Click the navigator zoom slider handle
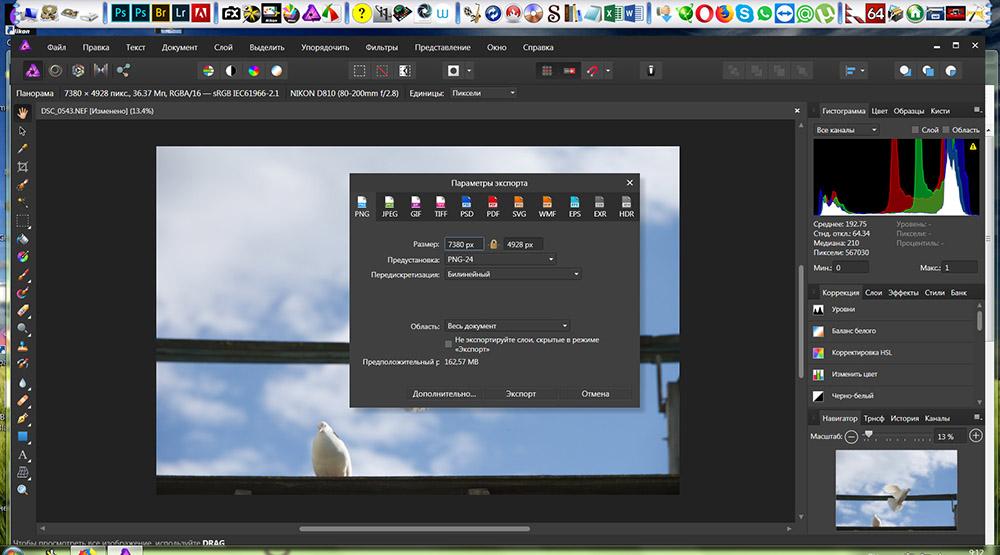 868,434
